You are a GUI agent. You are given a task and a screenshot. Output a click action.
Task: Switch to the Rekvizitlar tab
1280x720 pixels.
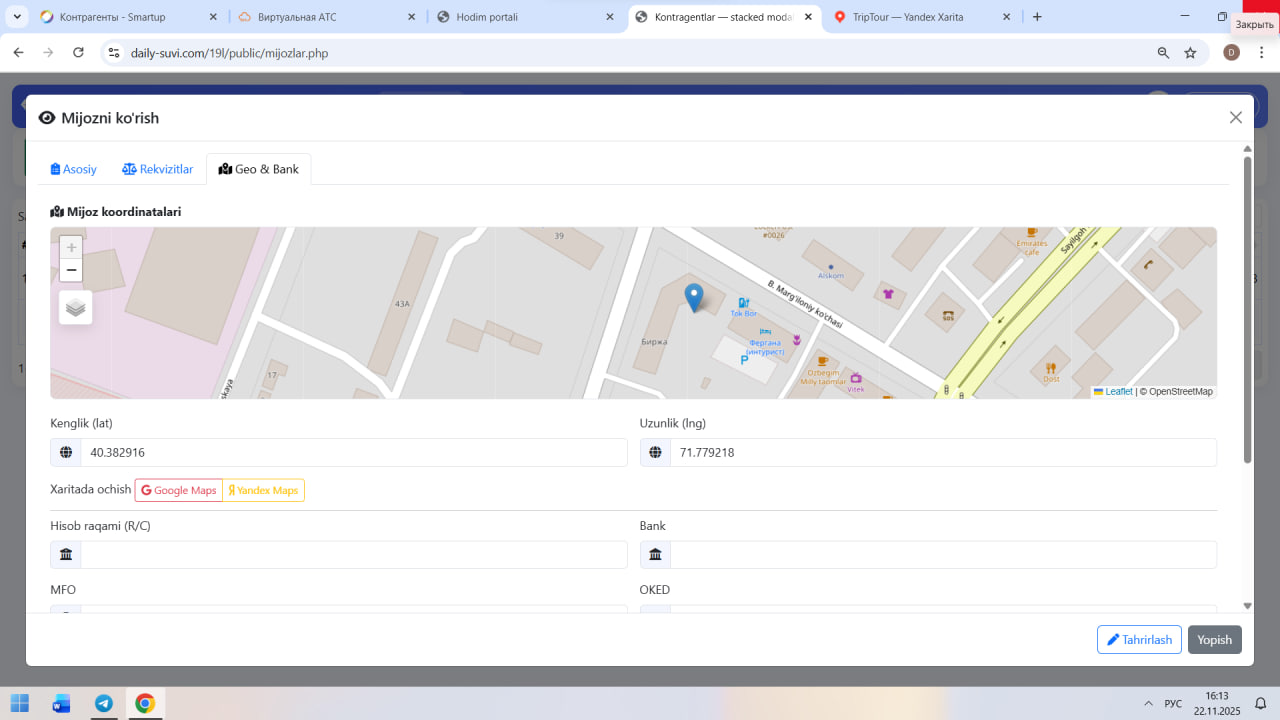[158, 169]
